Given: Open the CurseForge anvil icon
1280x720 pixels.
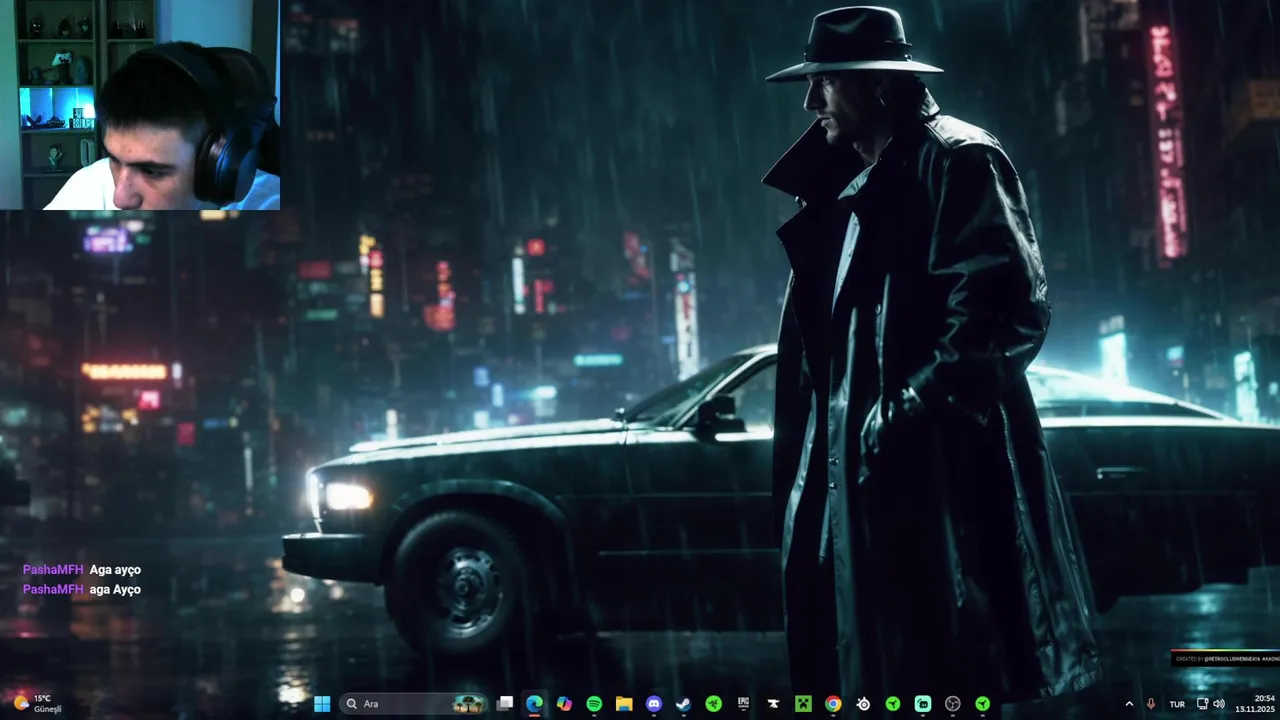Looking at the screenshot, I should click(773, 704).
